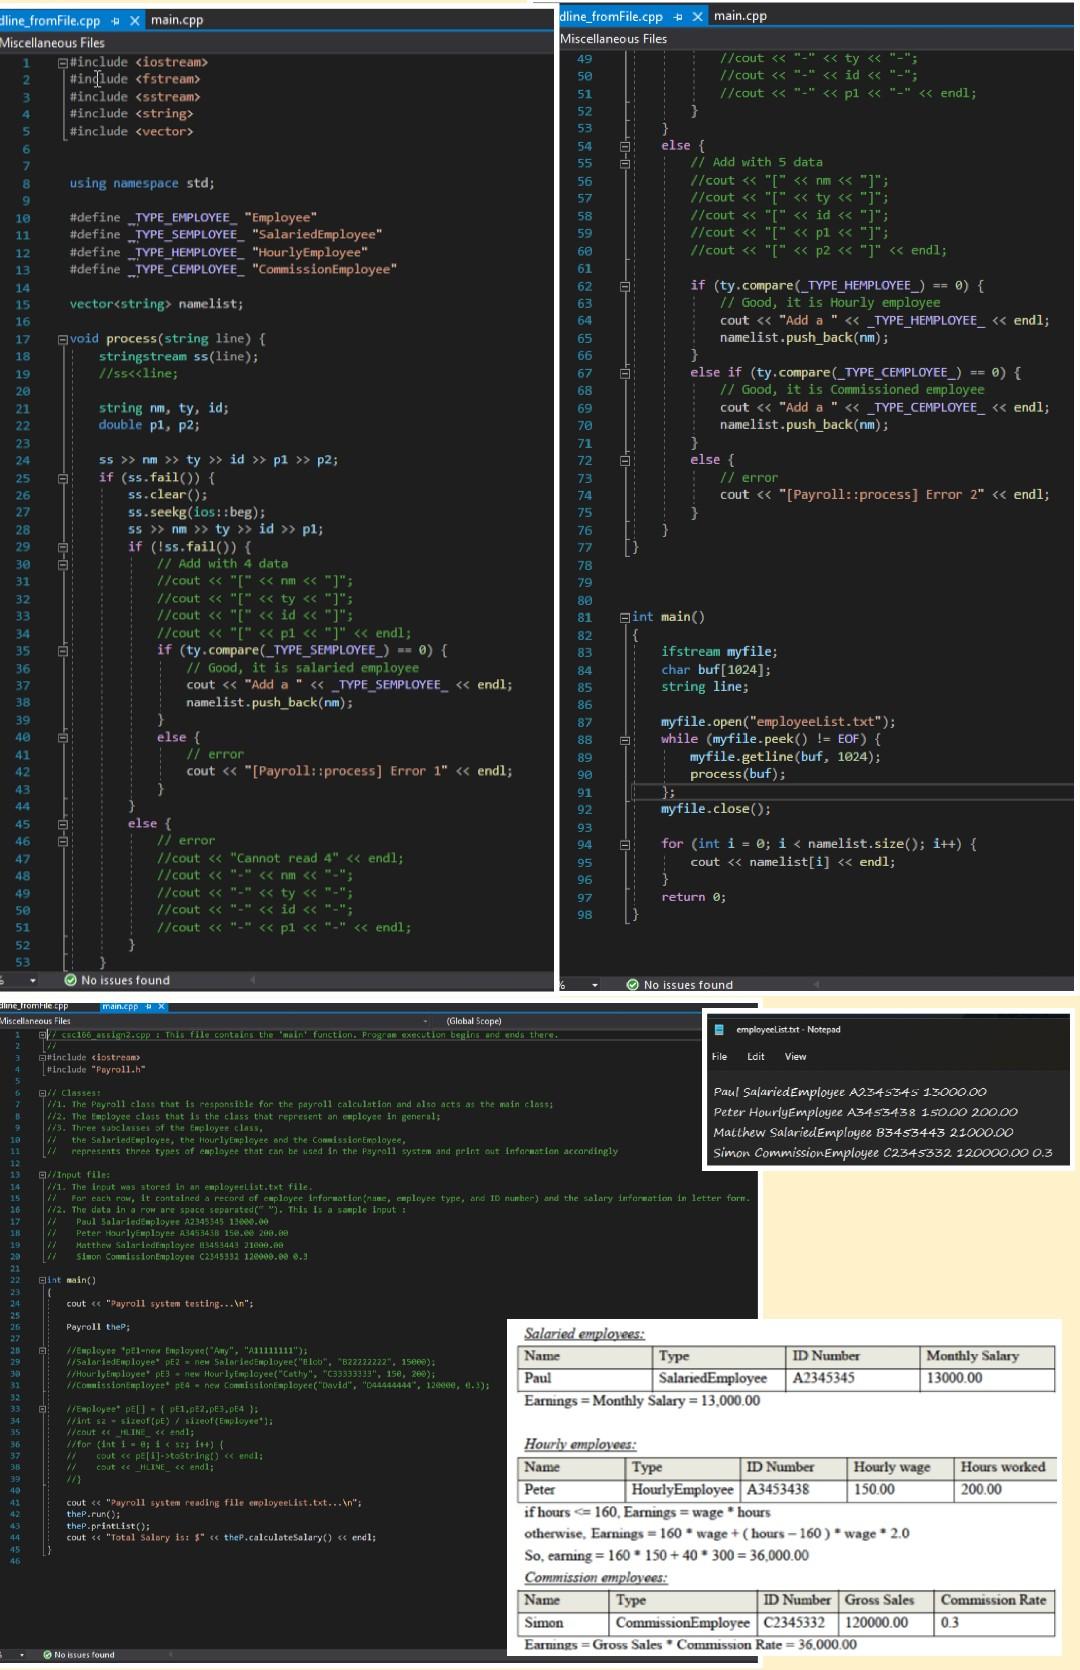Pin the main.cpp tab in the bottom editor
The image size is (1080, 1670).
coord(149,1006)
